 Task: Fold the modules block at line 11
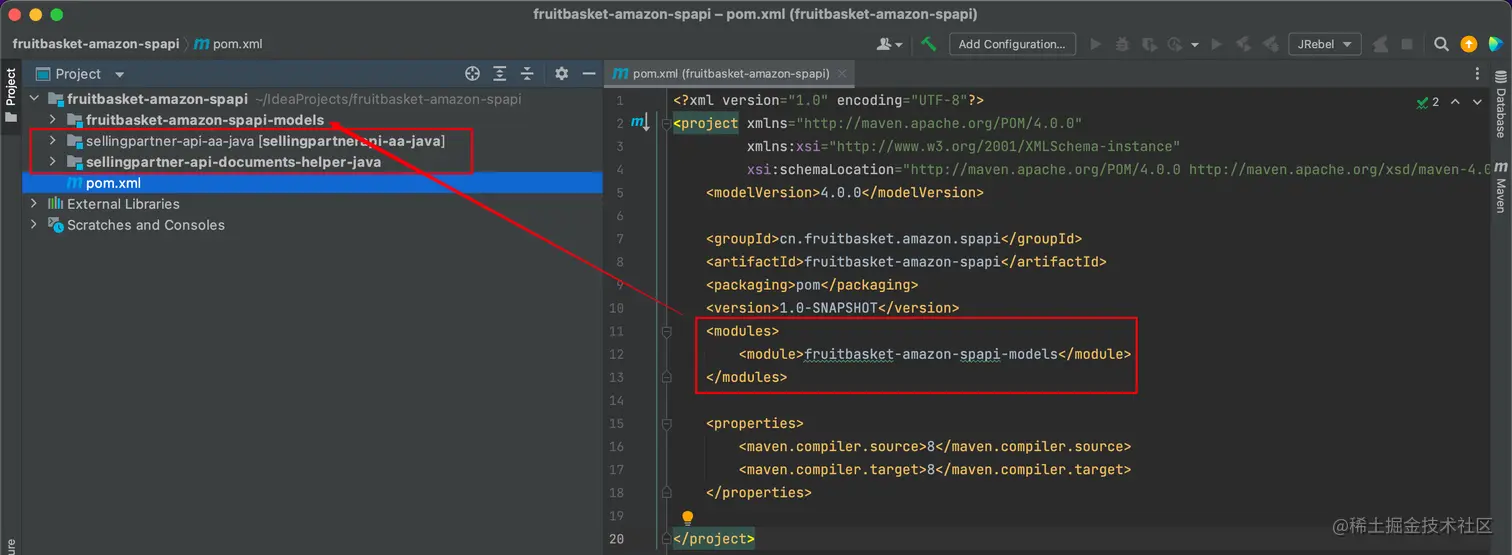(665, 331)
